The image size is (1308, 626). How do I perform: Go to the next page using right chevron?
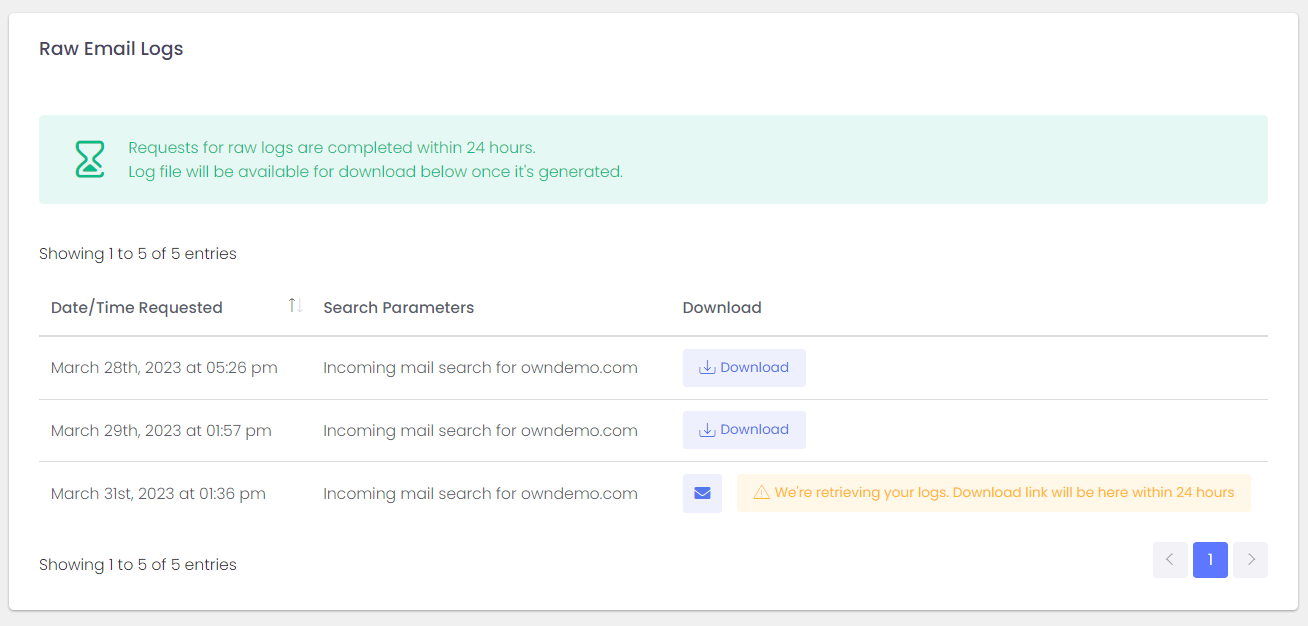pyautogui.click(x=1250, y=560)
